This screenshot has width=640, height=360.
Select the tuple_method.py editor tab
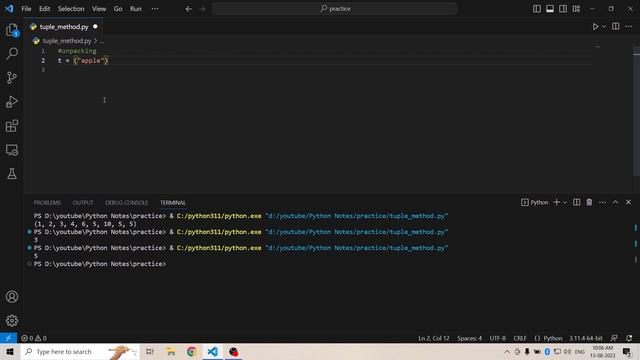click(x=64, y=27)
